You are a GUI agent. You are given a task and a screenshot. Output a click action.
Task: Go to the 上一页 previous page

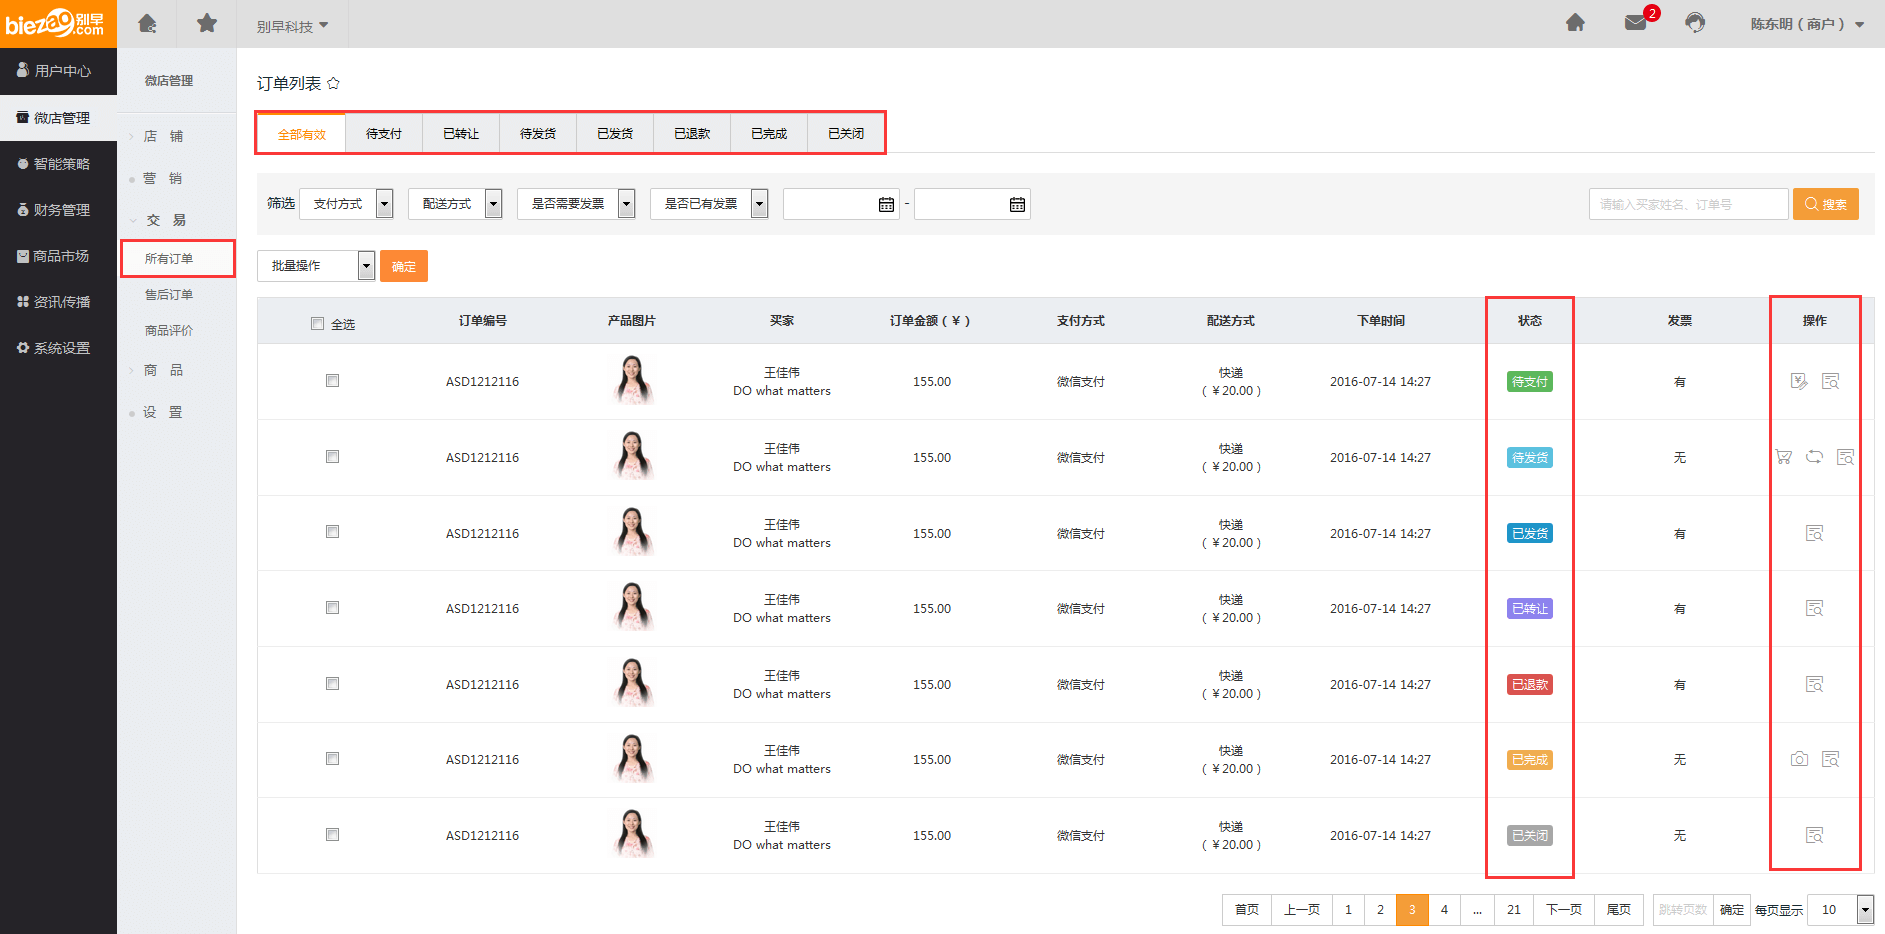(1302, 909)
